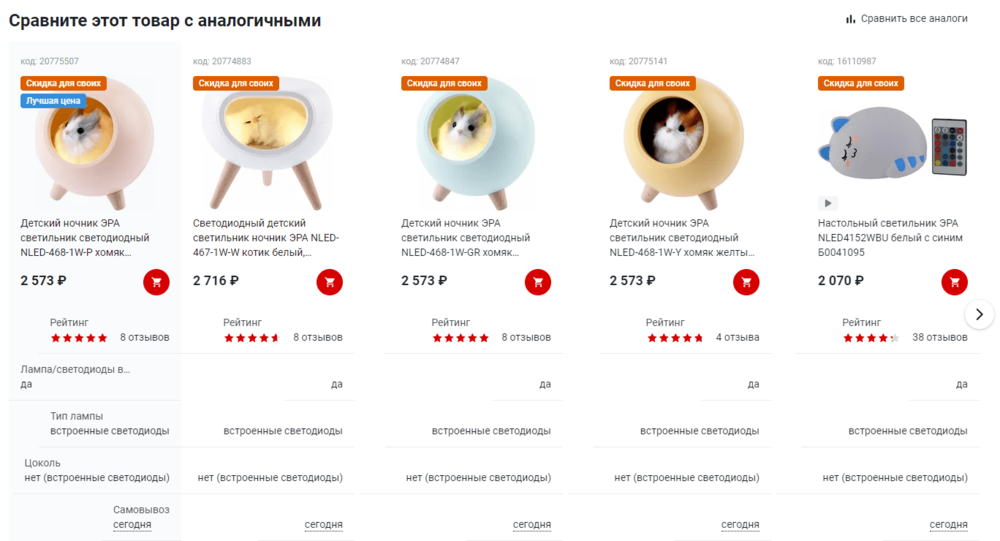This screenshot has height=541, width=1000.
Task: View the 38 отзывов reviews
Action: click(x=939, y=337)
